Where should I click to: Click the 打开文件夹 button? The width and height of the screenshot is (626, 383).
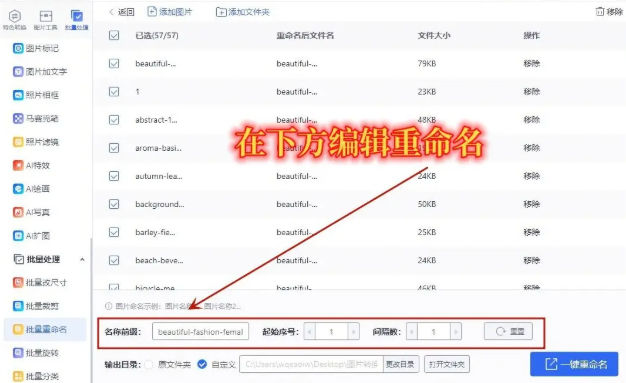tap(447, 364)
